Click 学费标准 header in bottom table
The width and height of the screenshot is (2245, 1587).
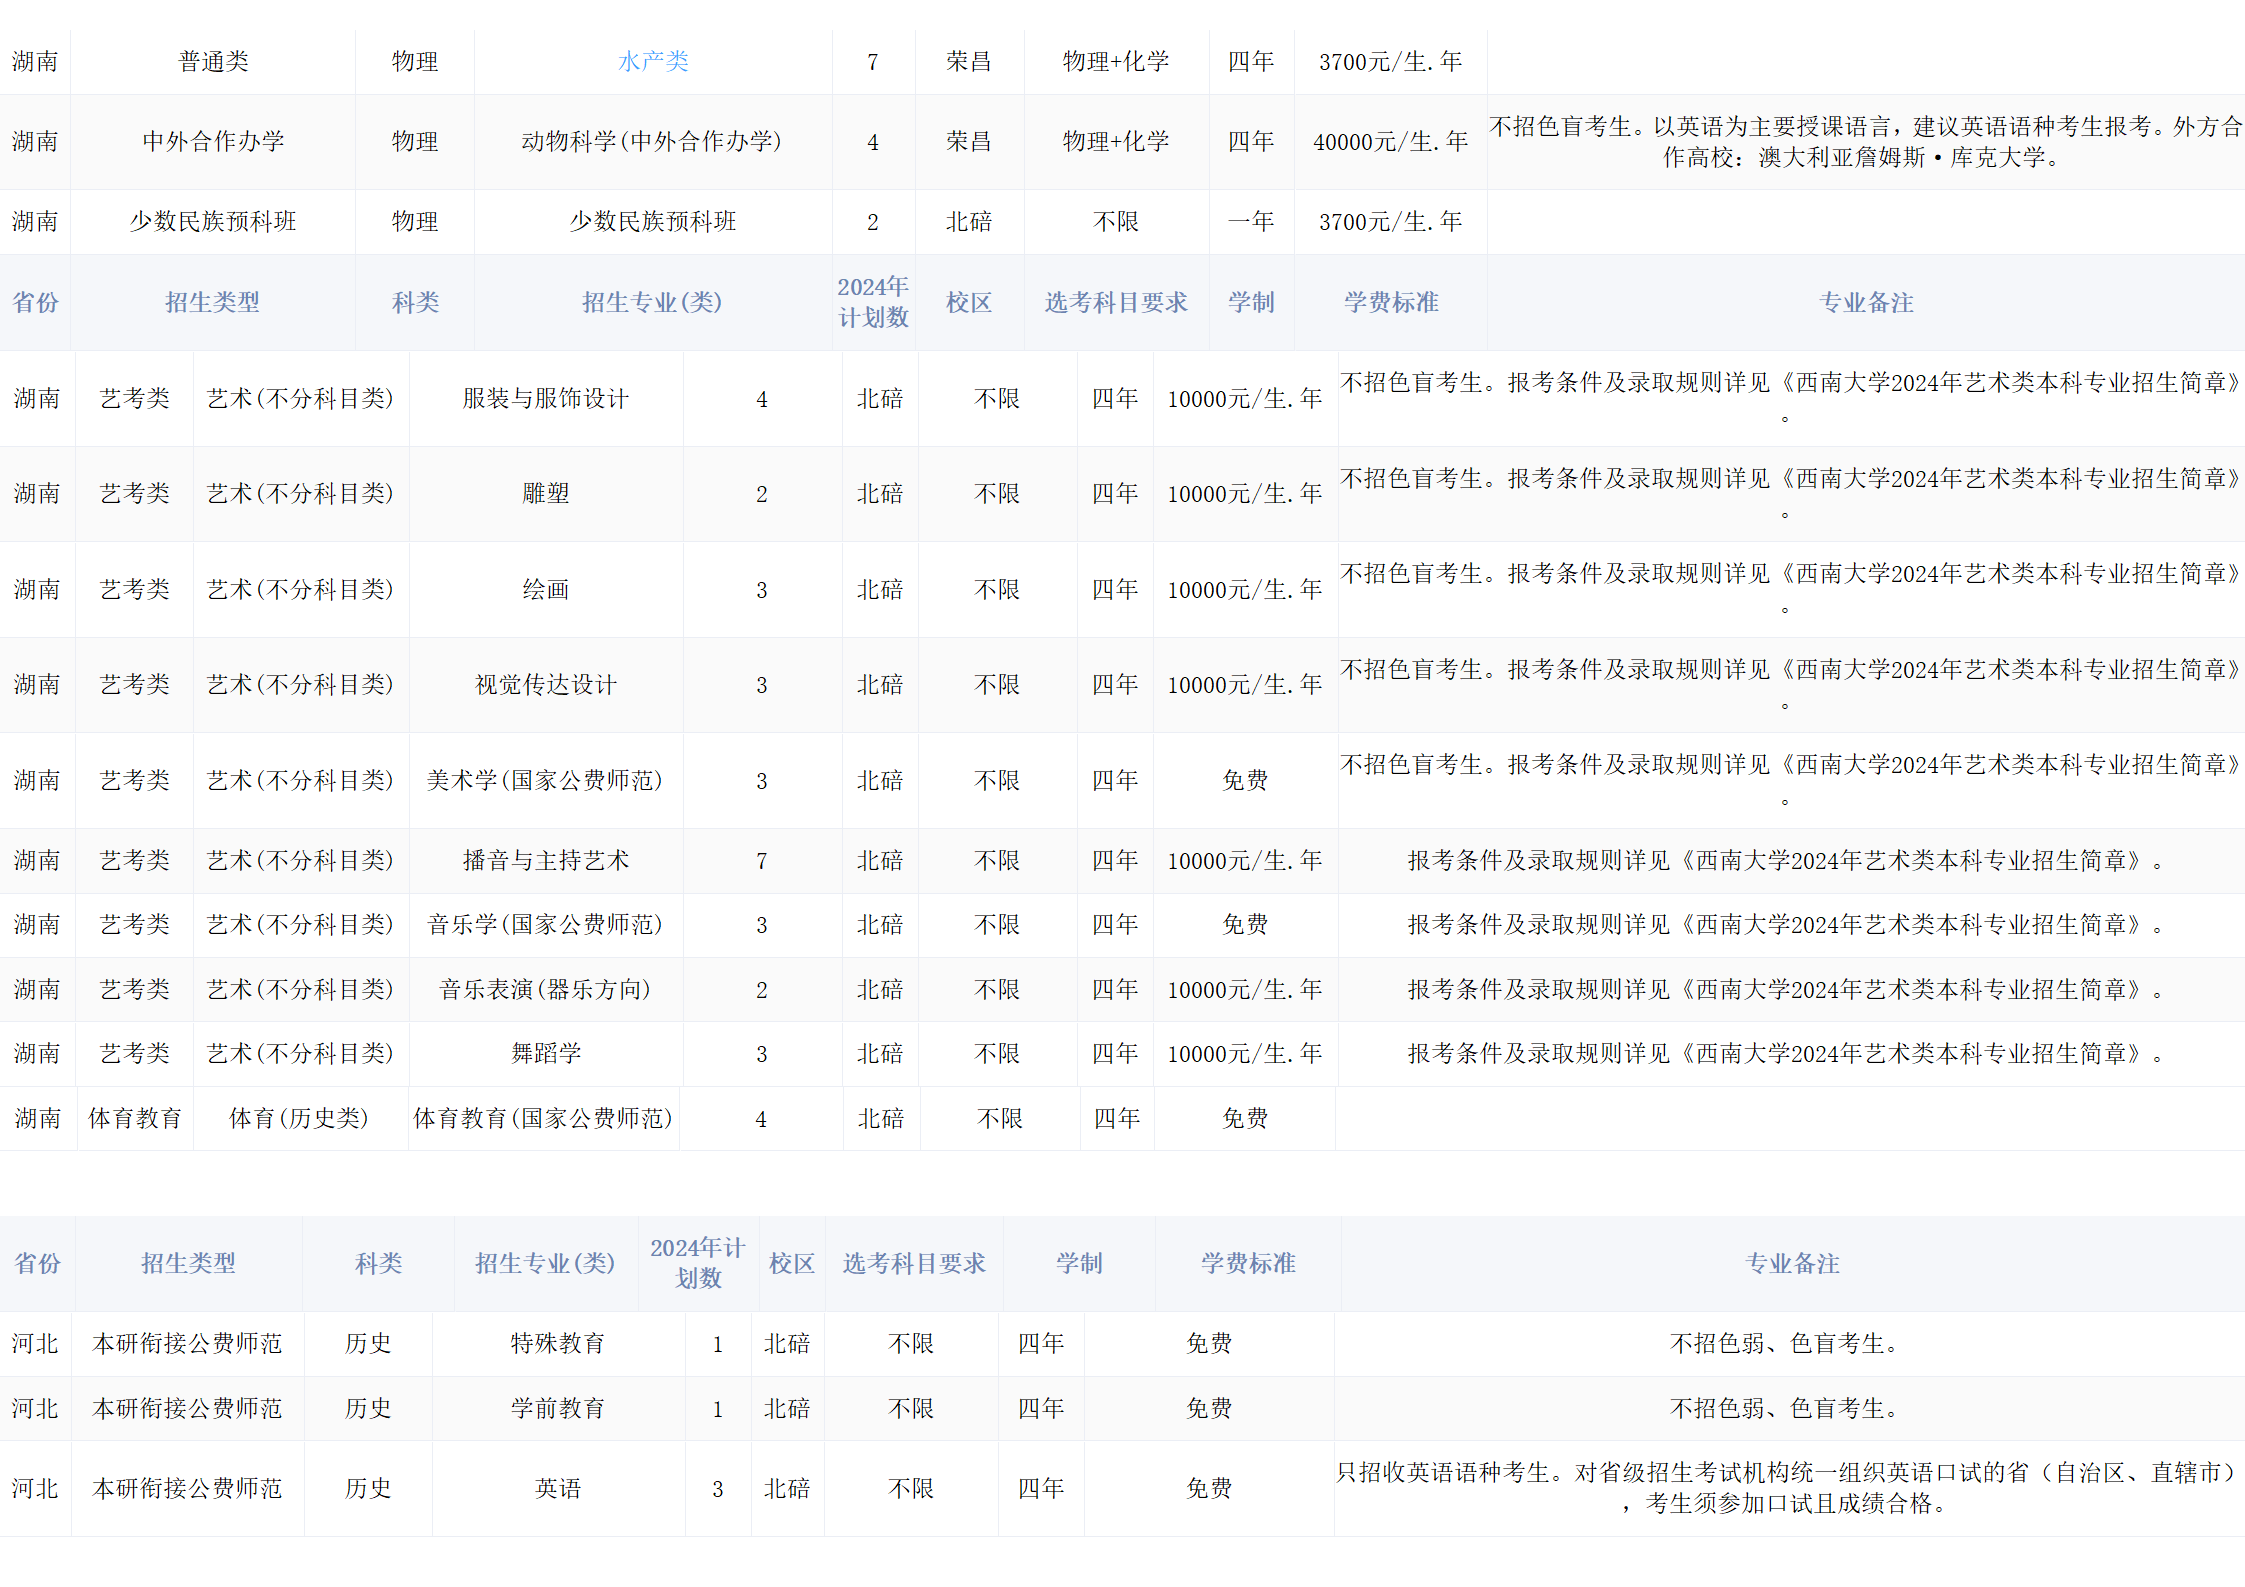[1247, 1264]
